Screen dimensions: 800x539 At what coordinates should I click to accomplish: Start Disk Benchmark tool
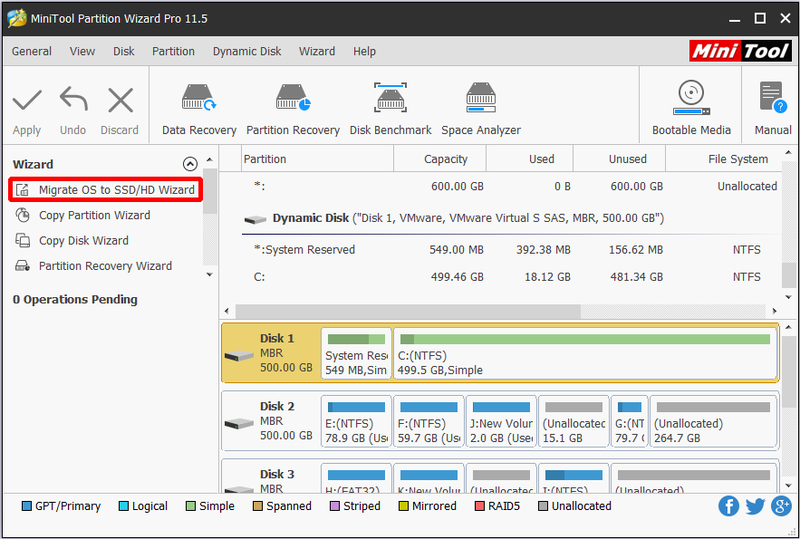[390, 109]
